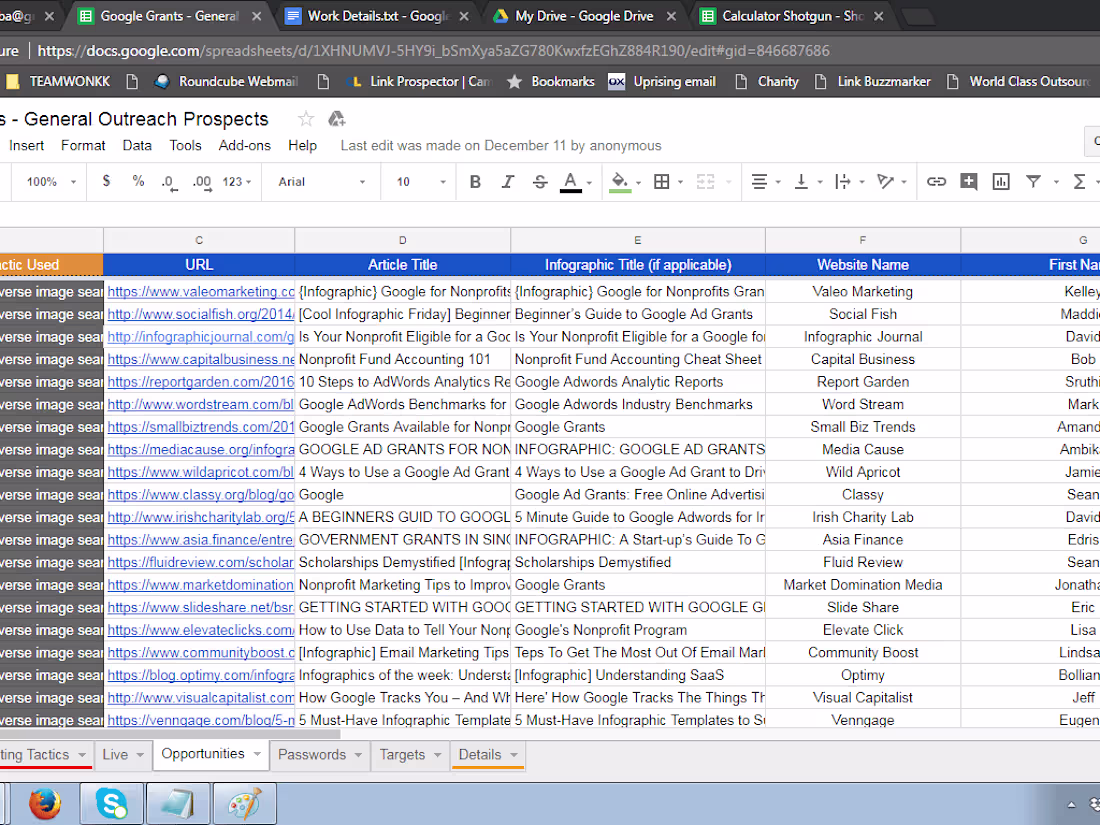Star the spreadsheet next to its title
This screenshot has height=825, width=1100.
click(306, 118)
